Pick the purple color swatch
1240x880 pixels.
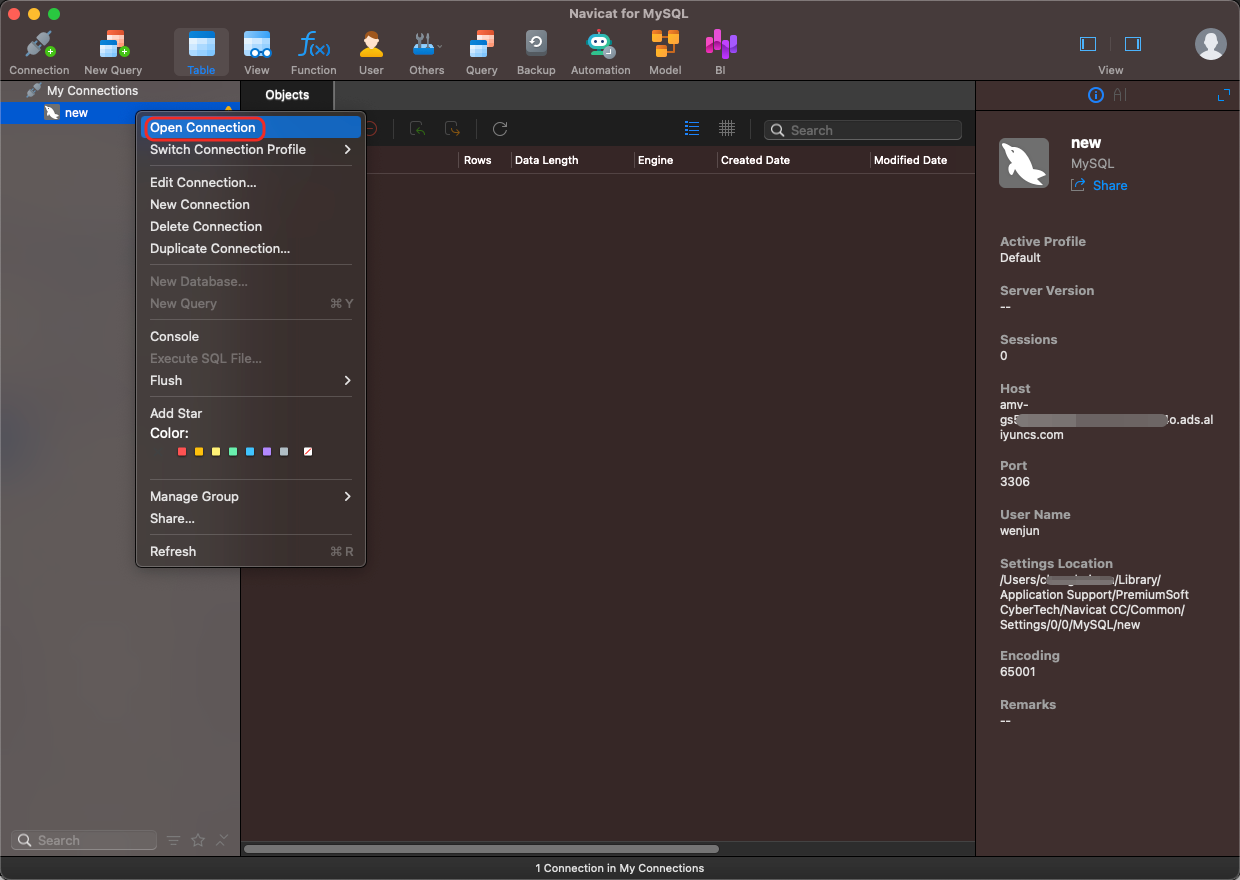pos(267,452)
